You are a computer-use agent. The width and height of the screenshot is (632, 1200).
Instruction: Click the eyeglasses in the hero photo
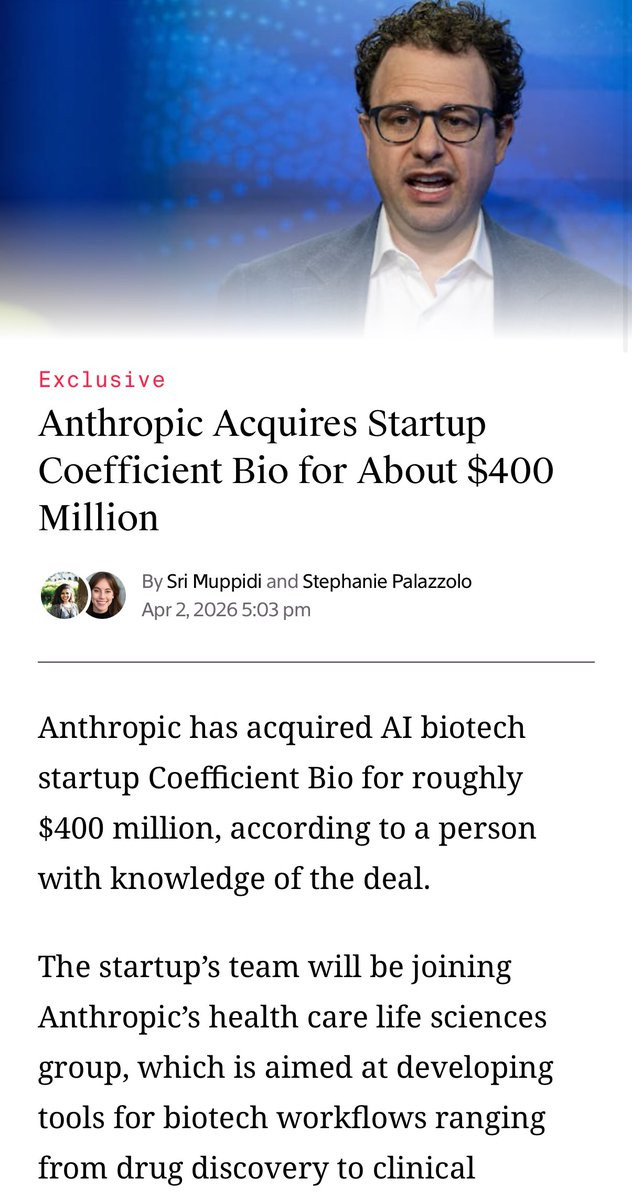coord(430,122)
